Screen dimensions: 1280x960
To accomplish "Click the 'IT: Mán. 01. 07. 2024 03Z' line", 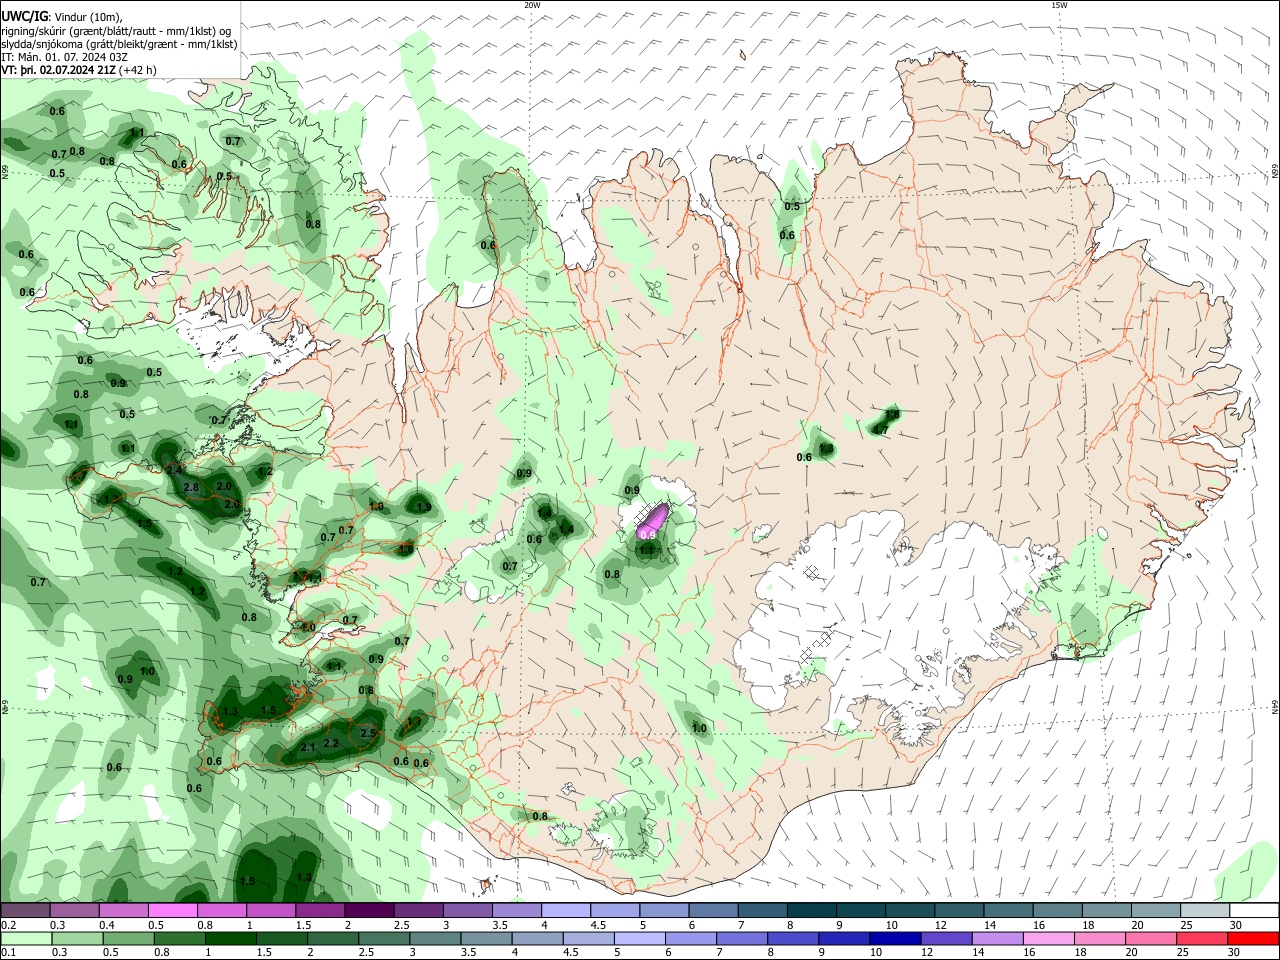I will (x=62, y=57).
